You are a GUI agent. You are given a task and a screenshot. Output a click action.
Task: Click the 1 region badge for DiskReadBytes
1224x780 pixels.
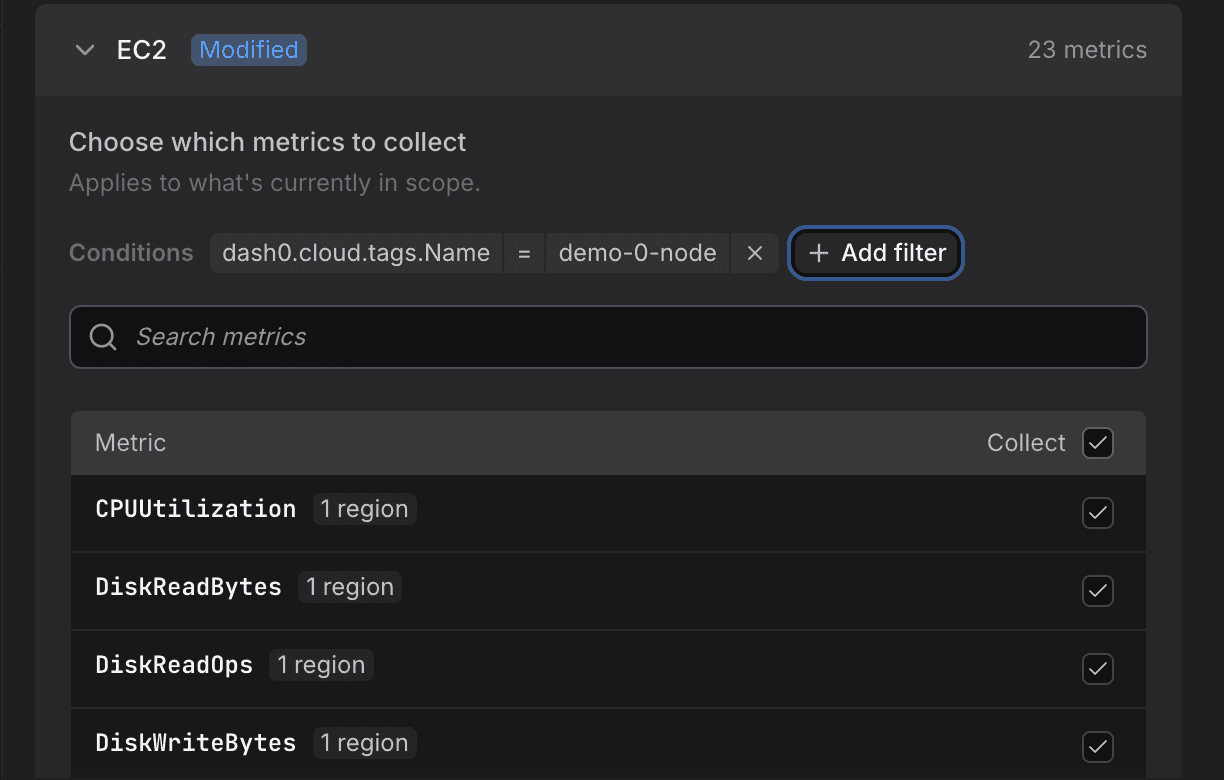point(350,587)
